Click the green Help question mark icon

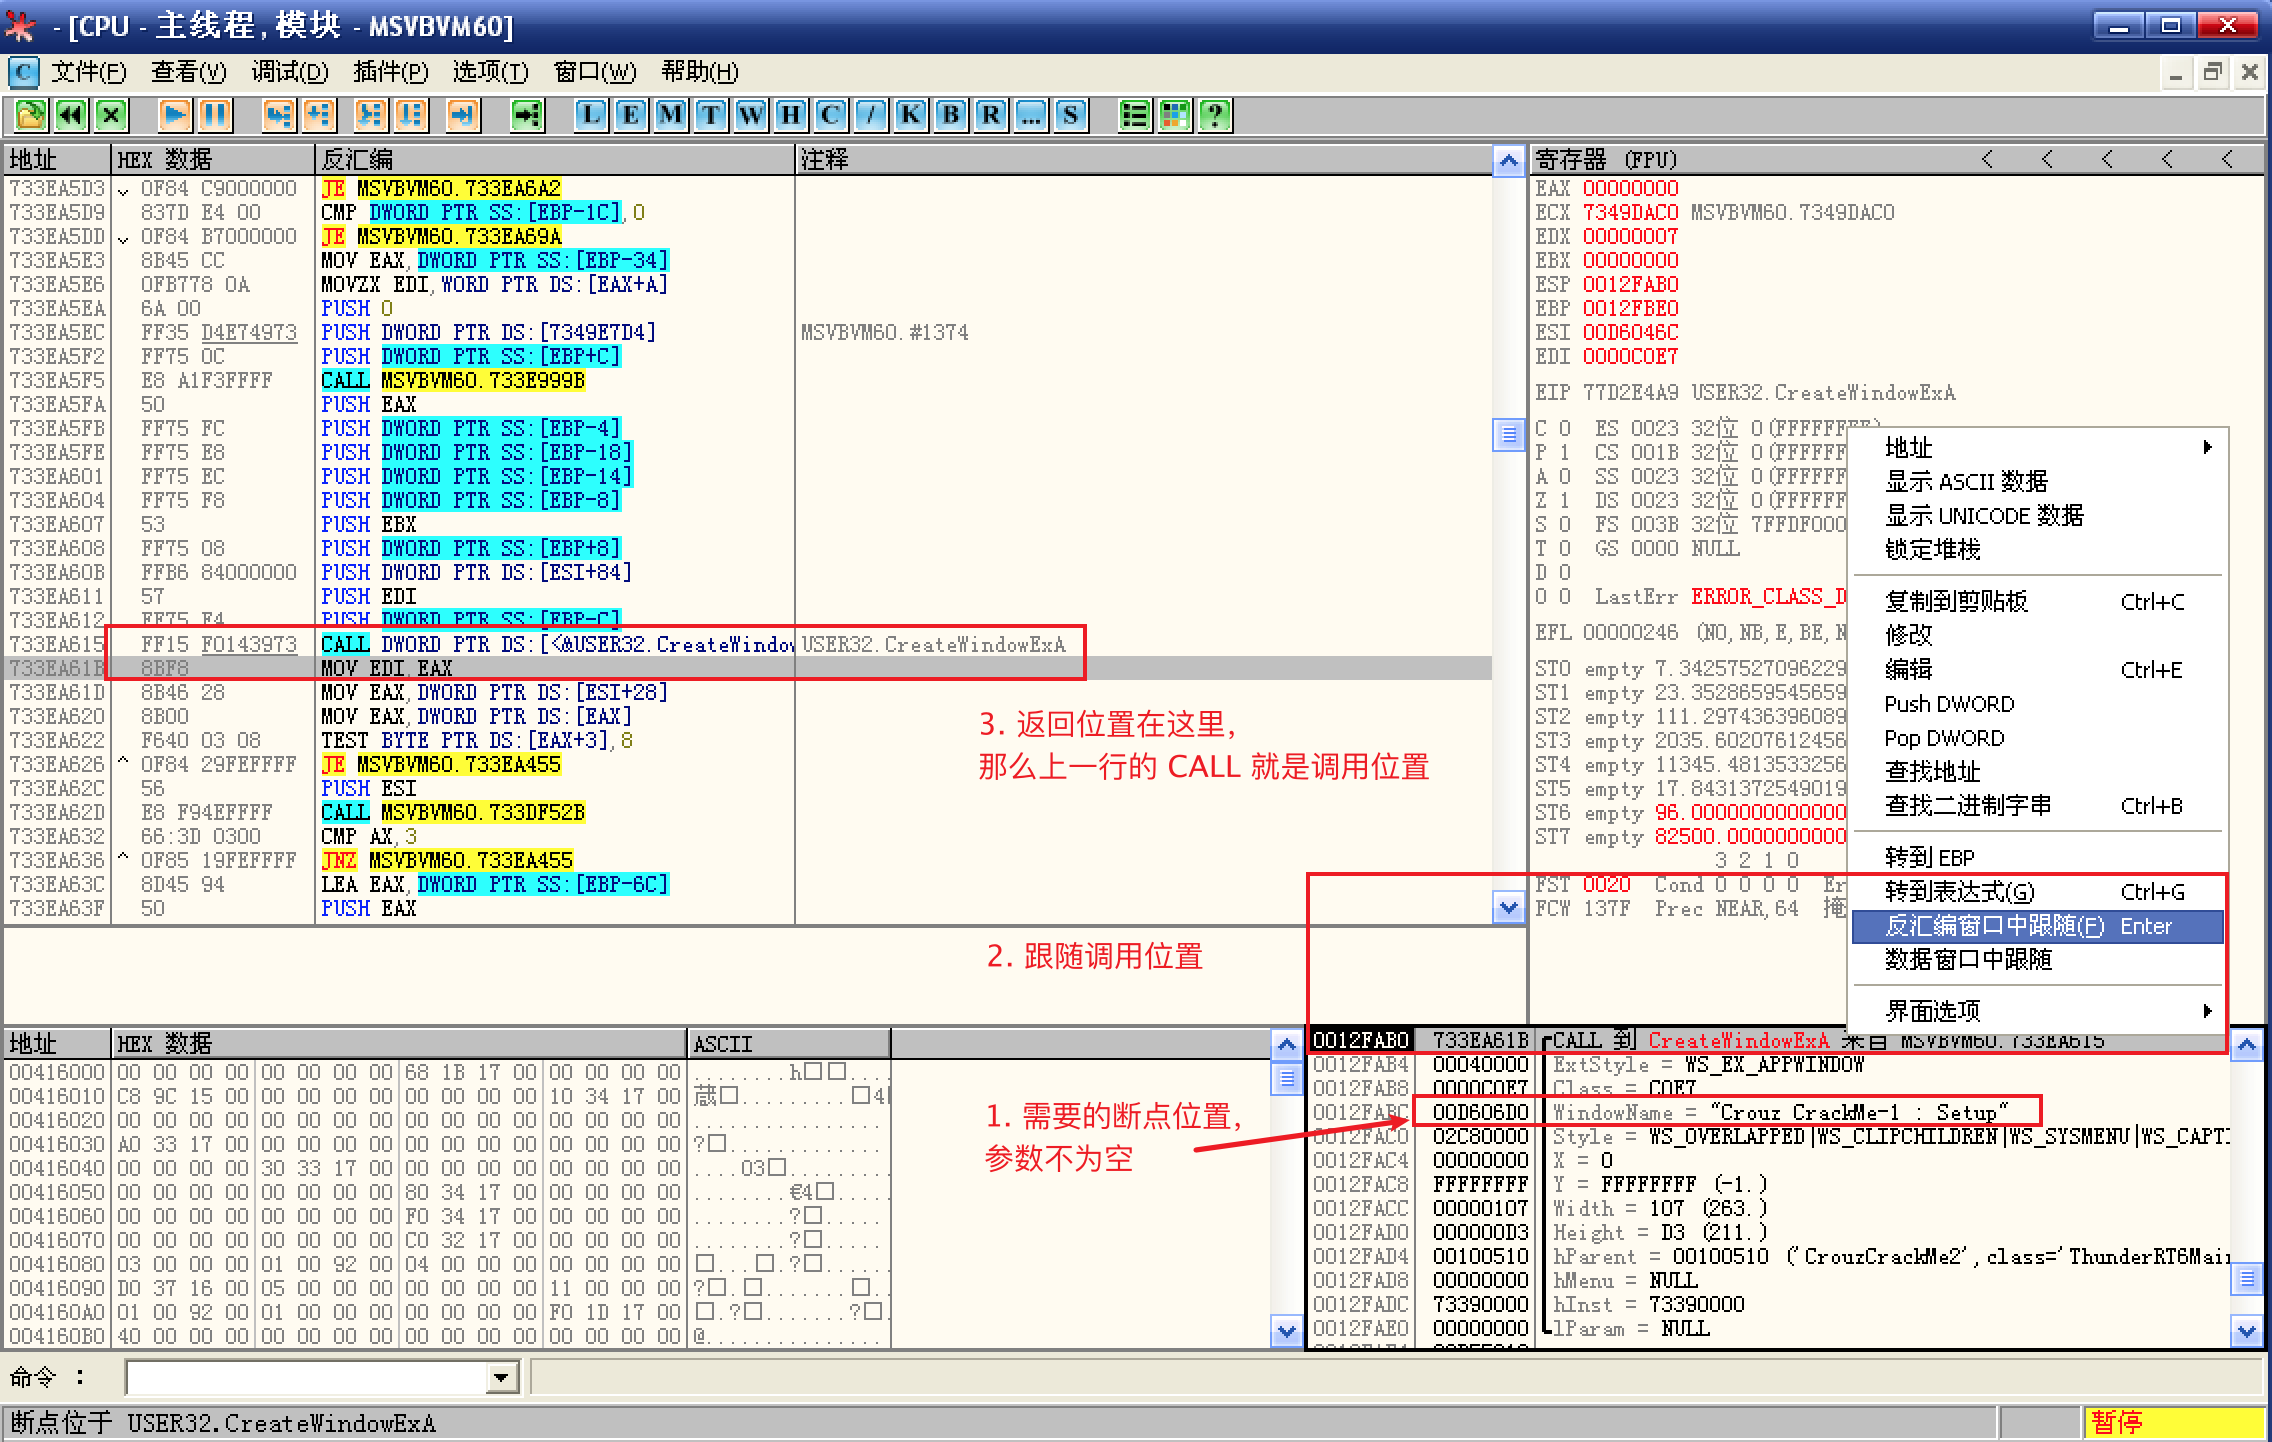1214,115
